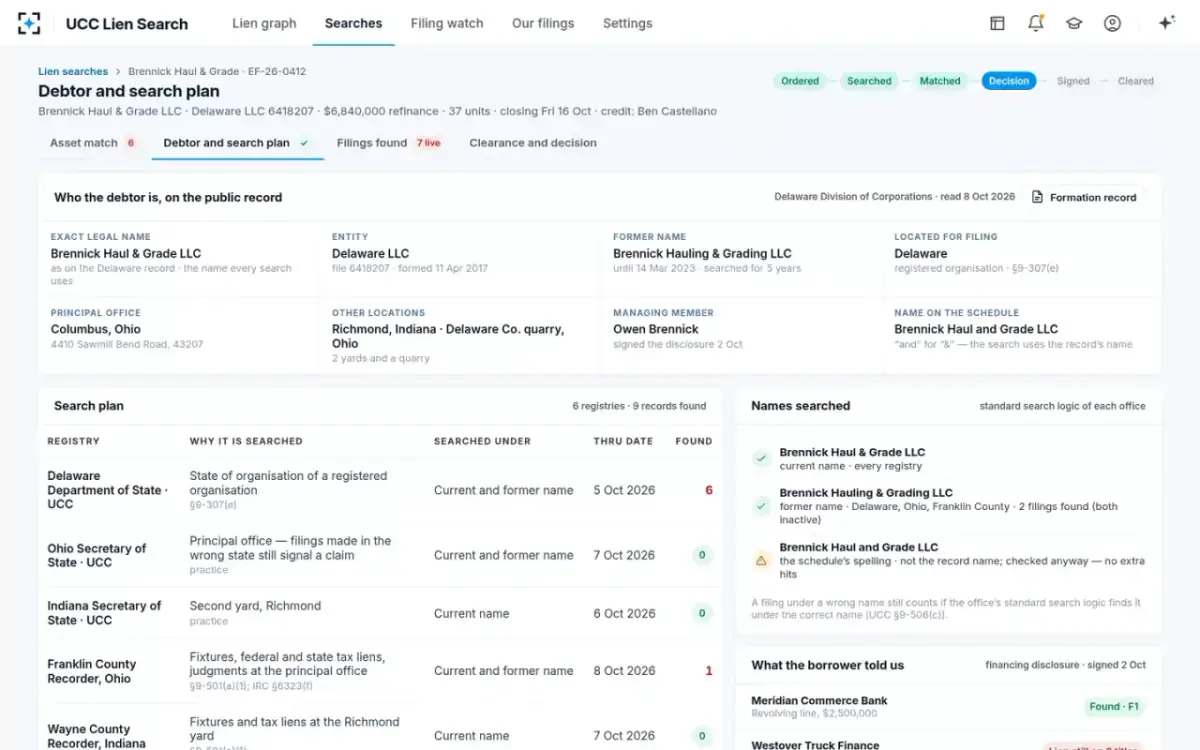This screenshot has height=750, width=1200.
Task: Click the red 6 found count for Delaware
Action: click(x=709, y=490)
